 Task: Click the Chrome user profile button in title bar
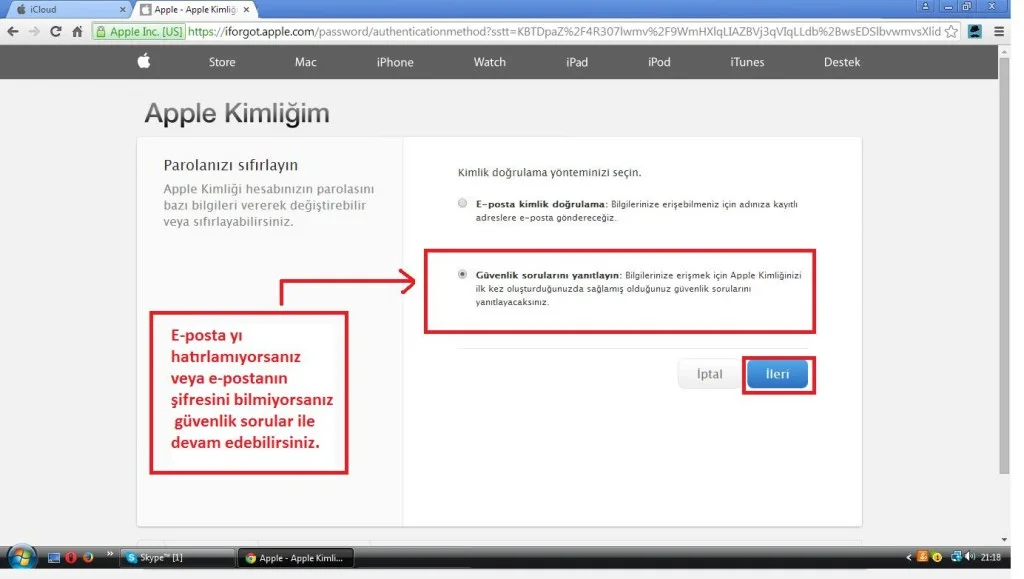(925, 7)
